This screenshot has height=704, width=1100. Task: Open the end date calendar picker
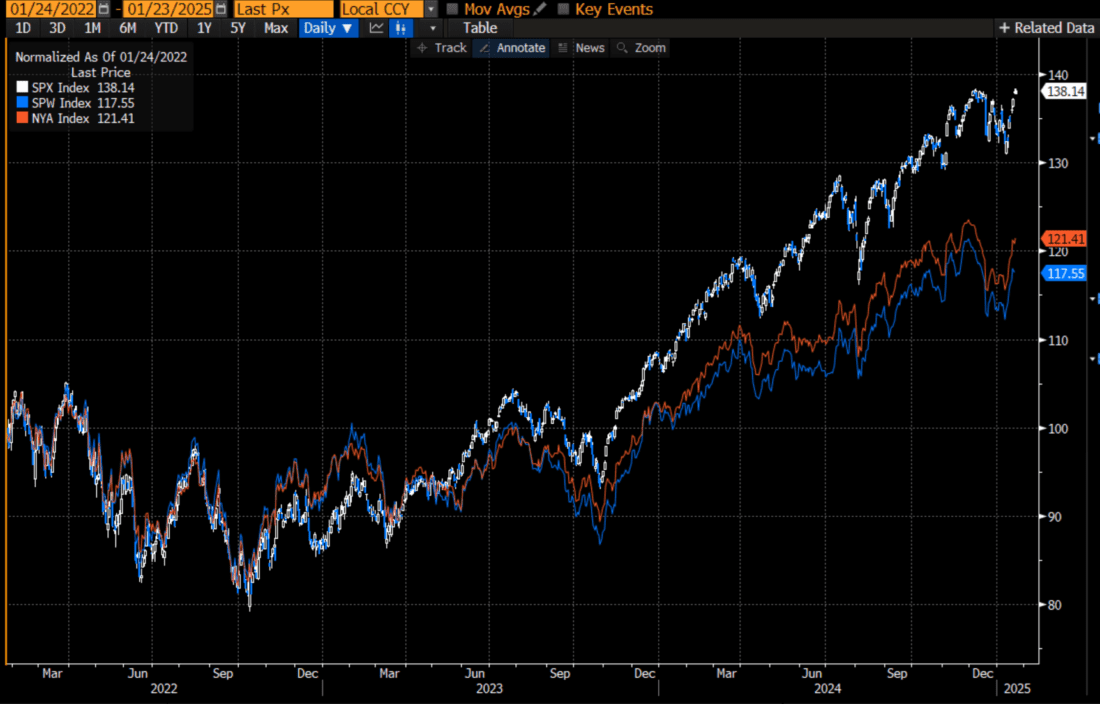(221, 9)
